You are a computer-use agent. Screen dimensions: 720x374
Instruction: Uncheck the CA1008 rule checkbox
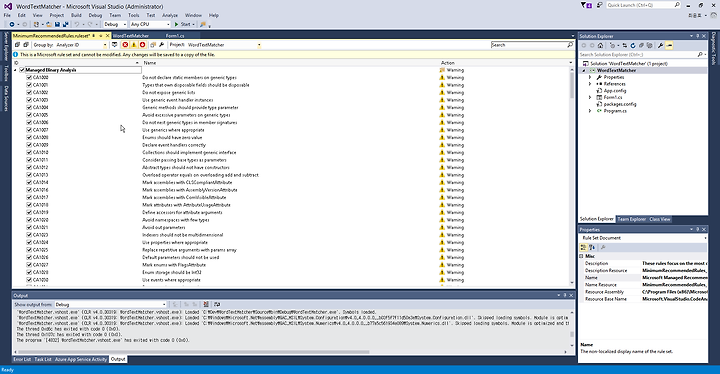click(x=29, y=137)
